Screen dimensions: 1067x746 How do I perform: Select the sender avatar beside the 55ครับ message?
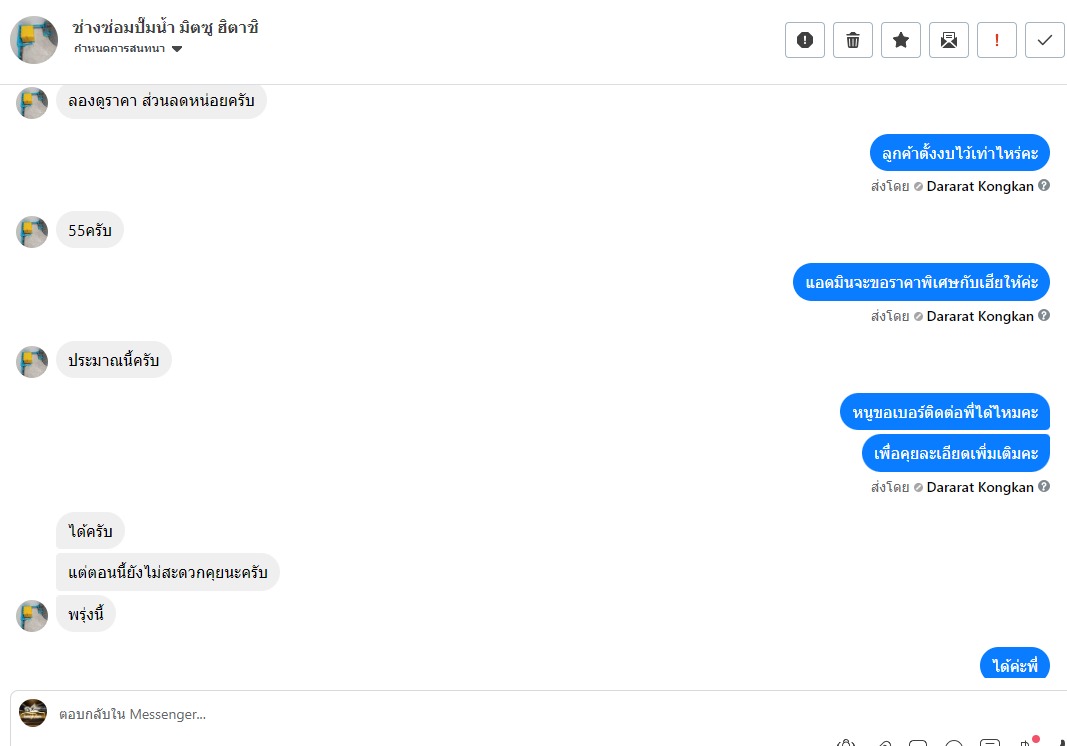click(32, 232)
